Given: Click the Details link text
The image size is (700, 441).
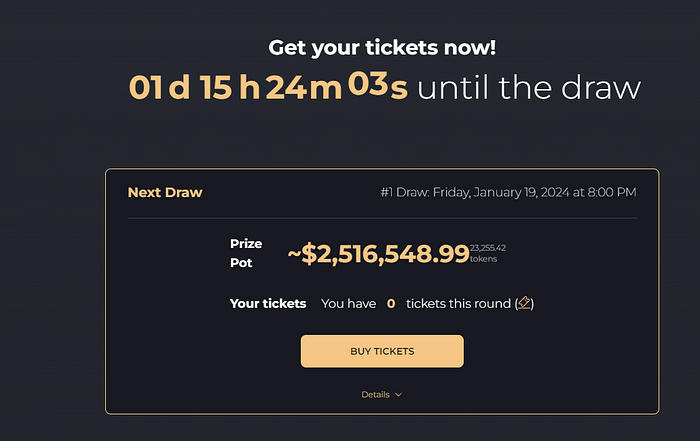Looking at the screenshot, I should (375, 395).
